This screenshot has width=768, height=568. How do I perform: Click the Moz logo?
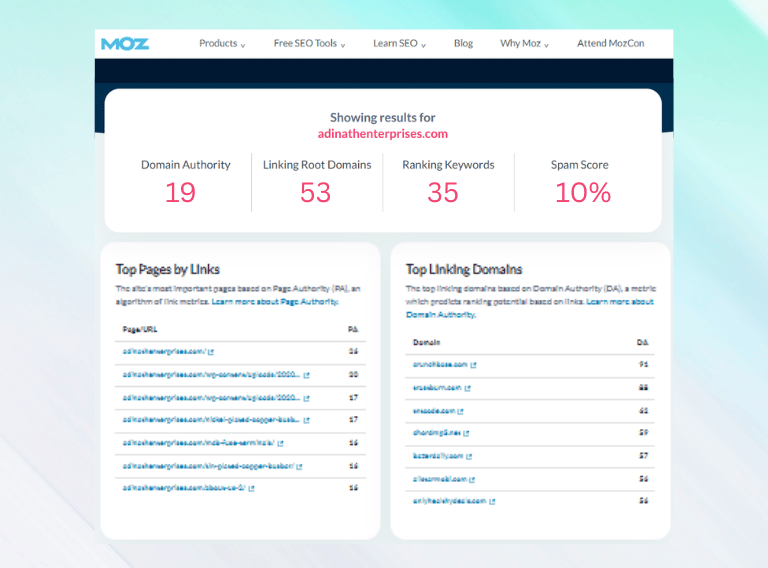124,44
